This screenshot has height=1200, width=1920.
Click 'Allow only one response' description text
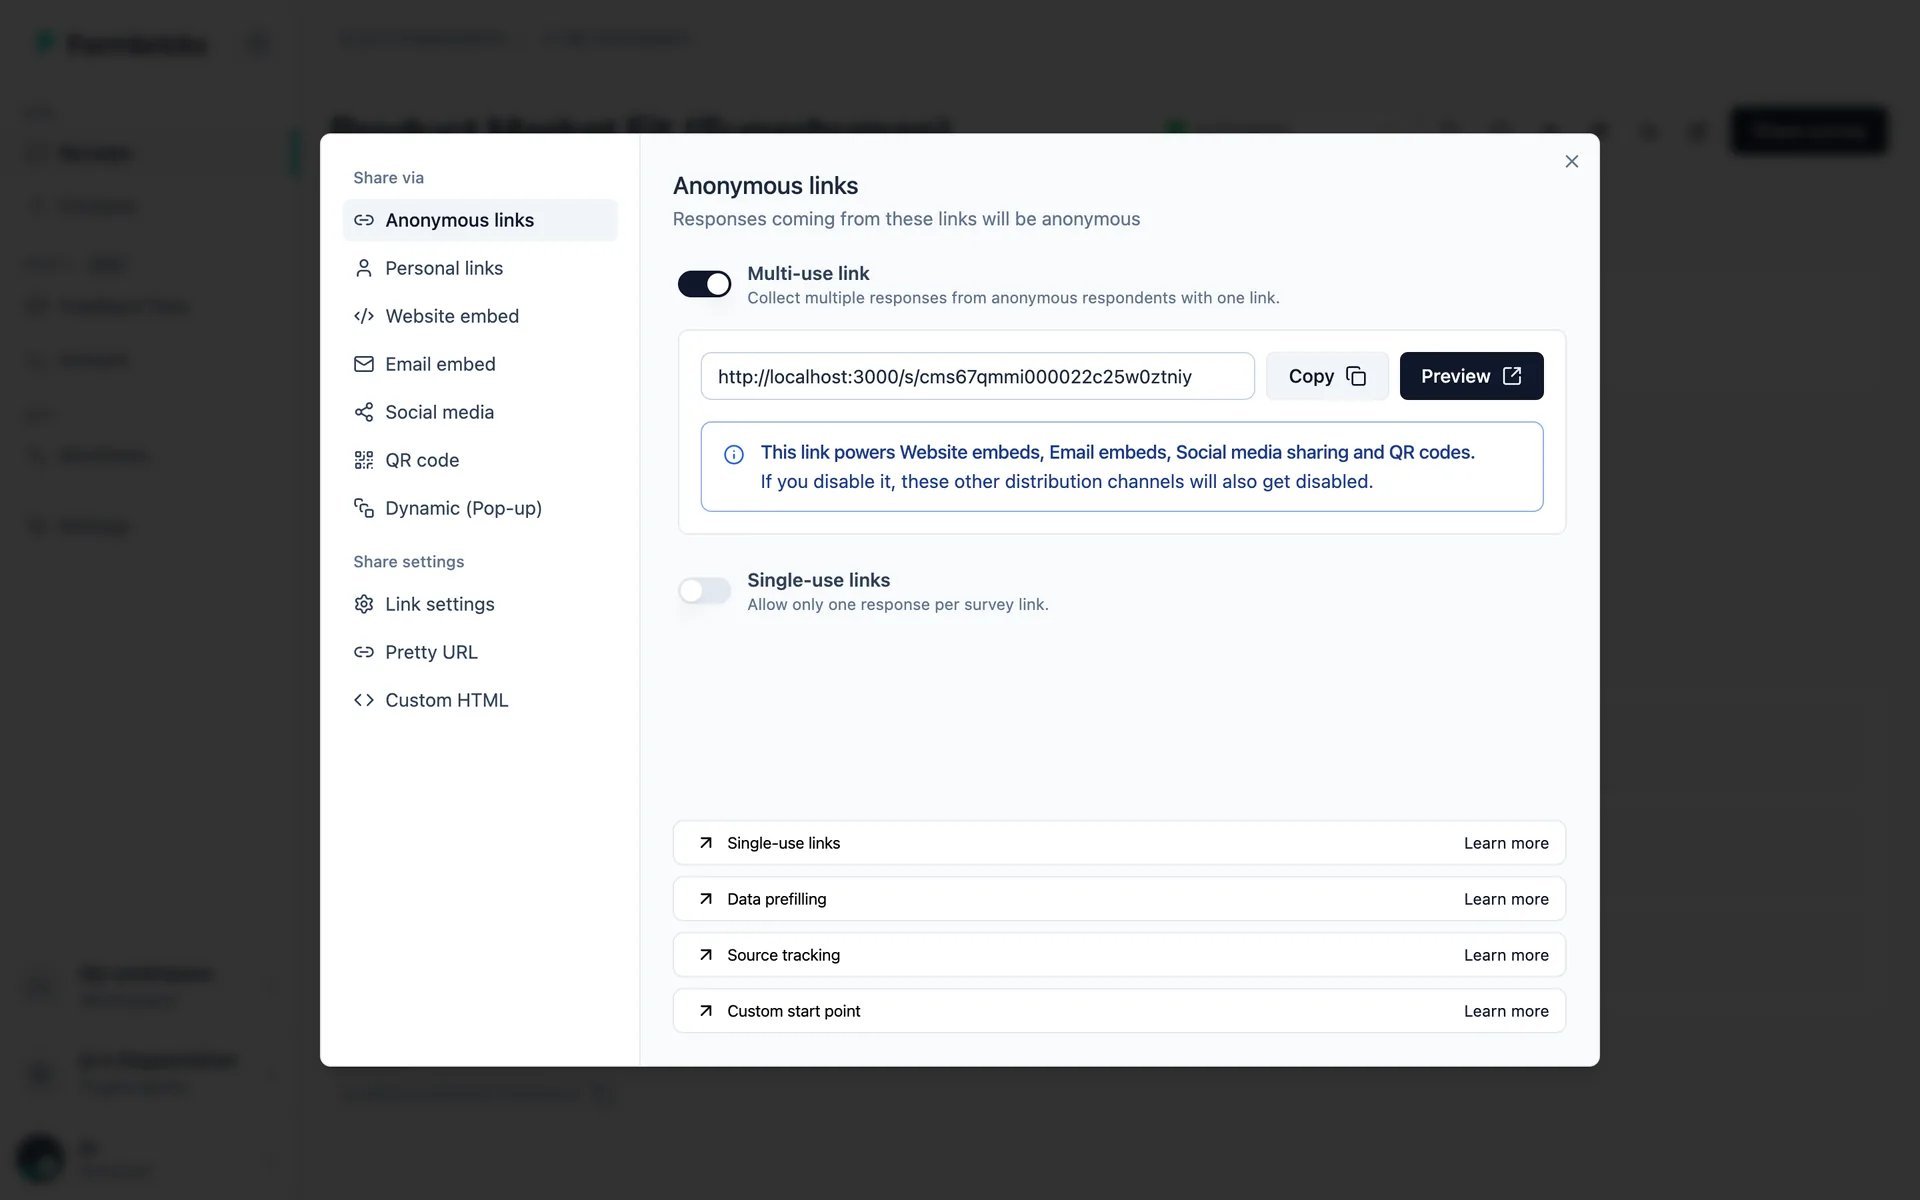point(897,605)
